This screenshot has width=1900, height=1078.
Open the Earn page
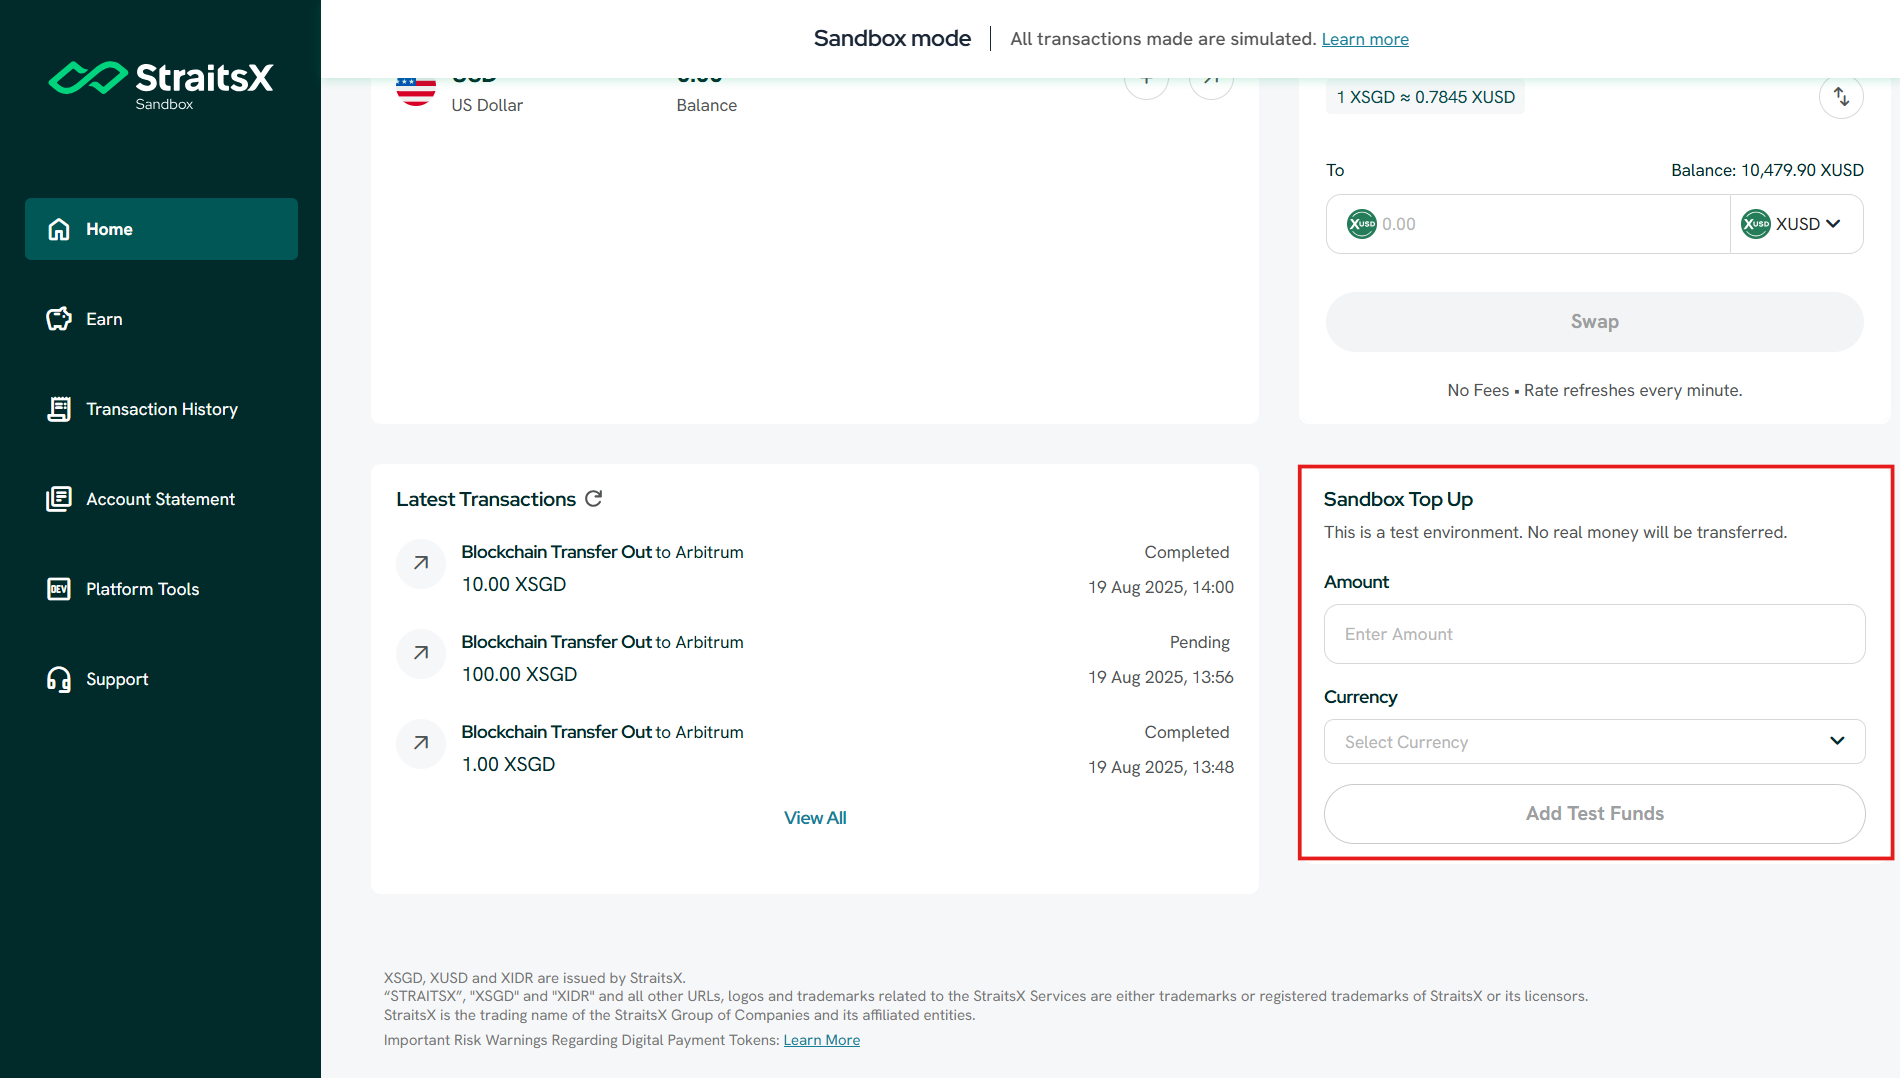161,319
